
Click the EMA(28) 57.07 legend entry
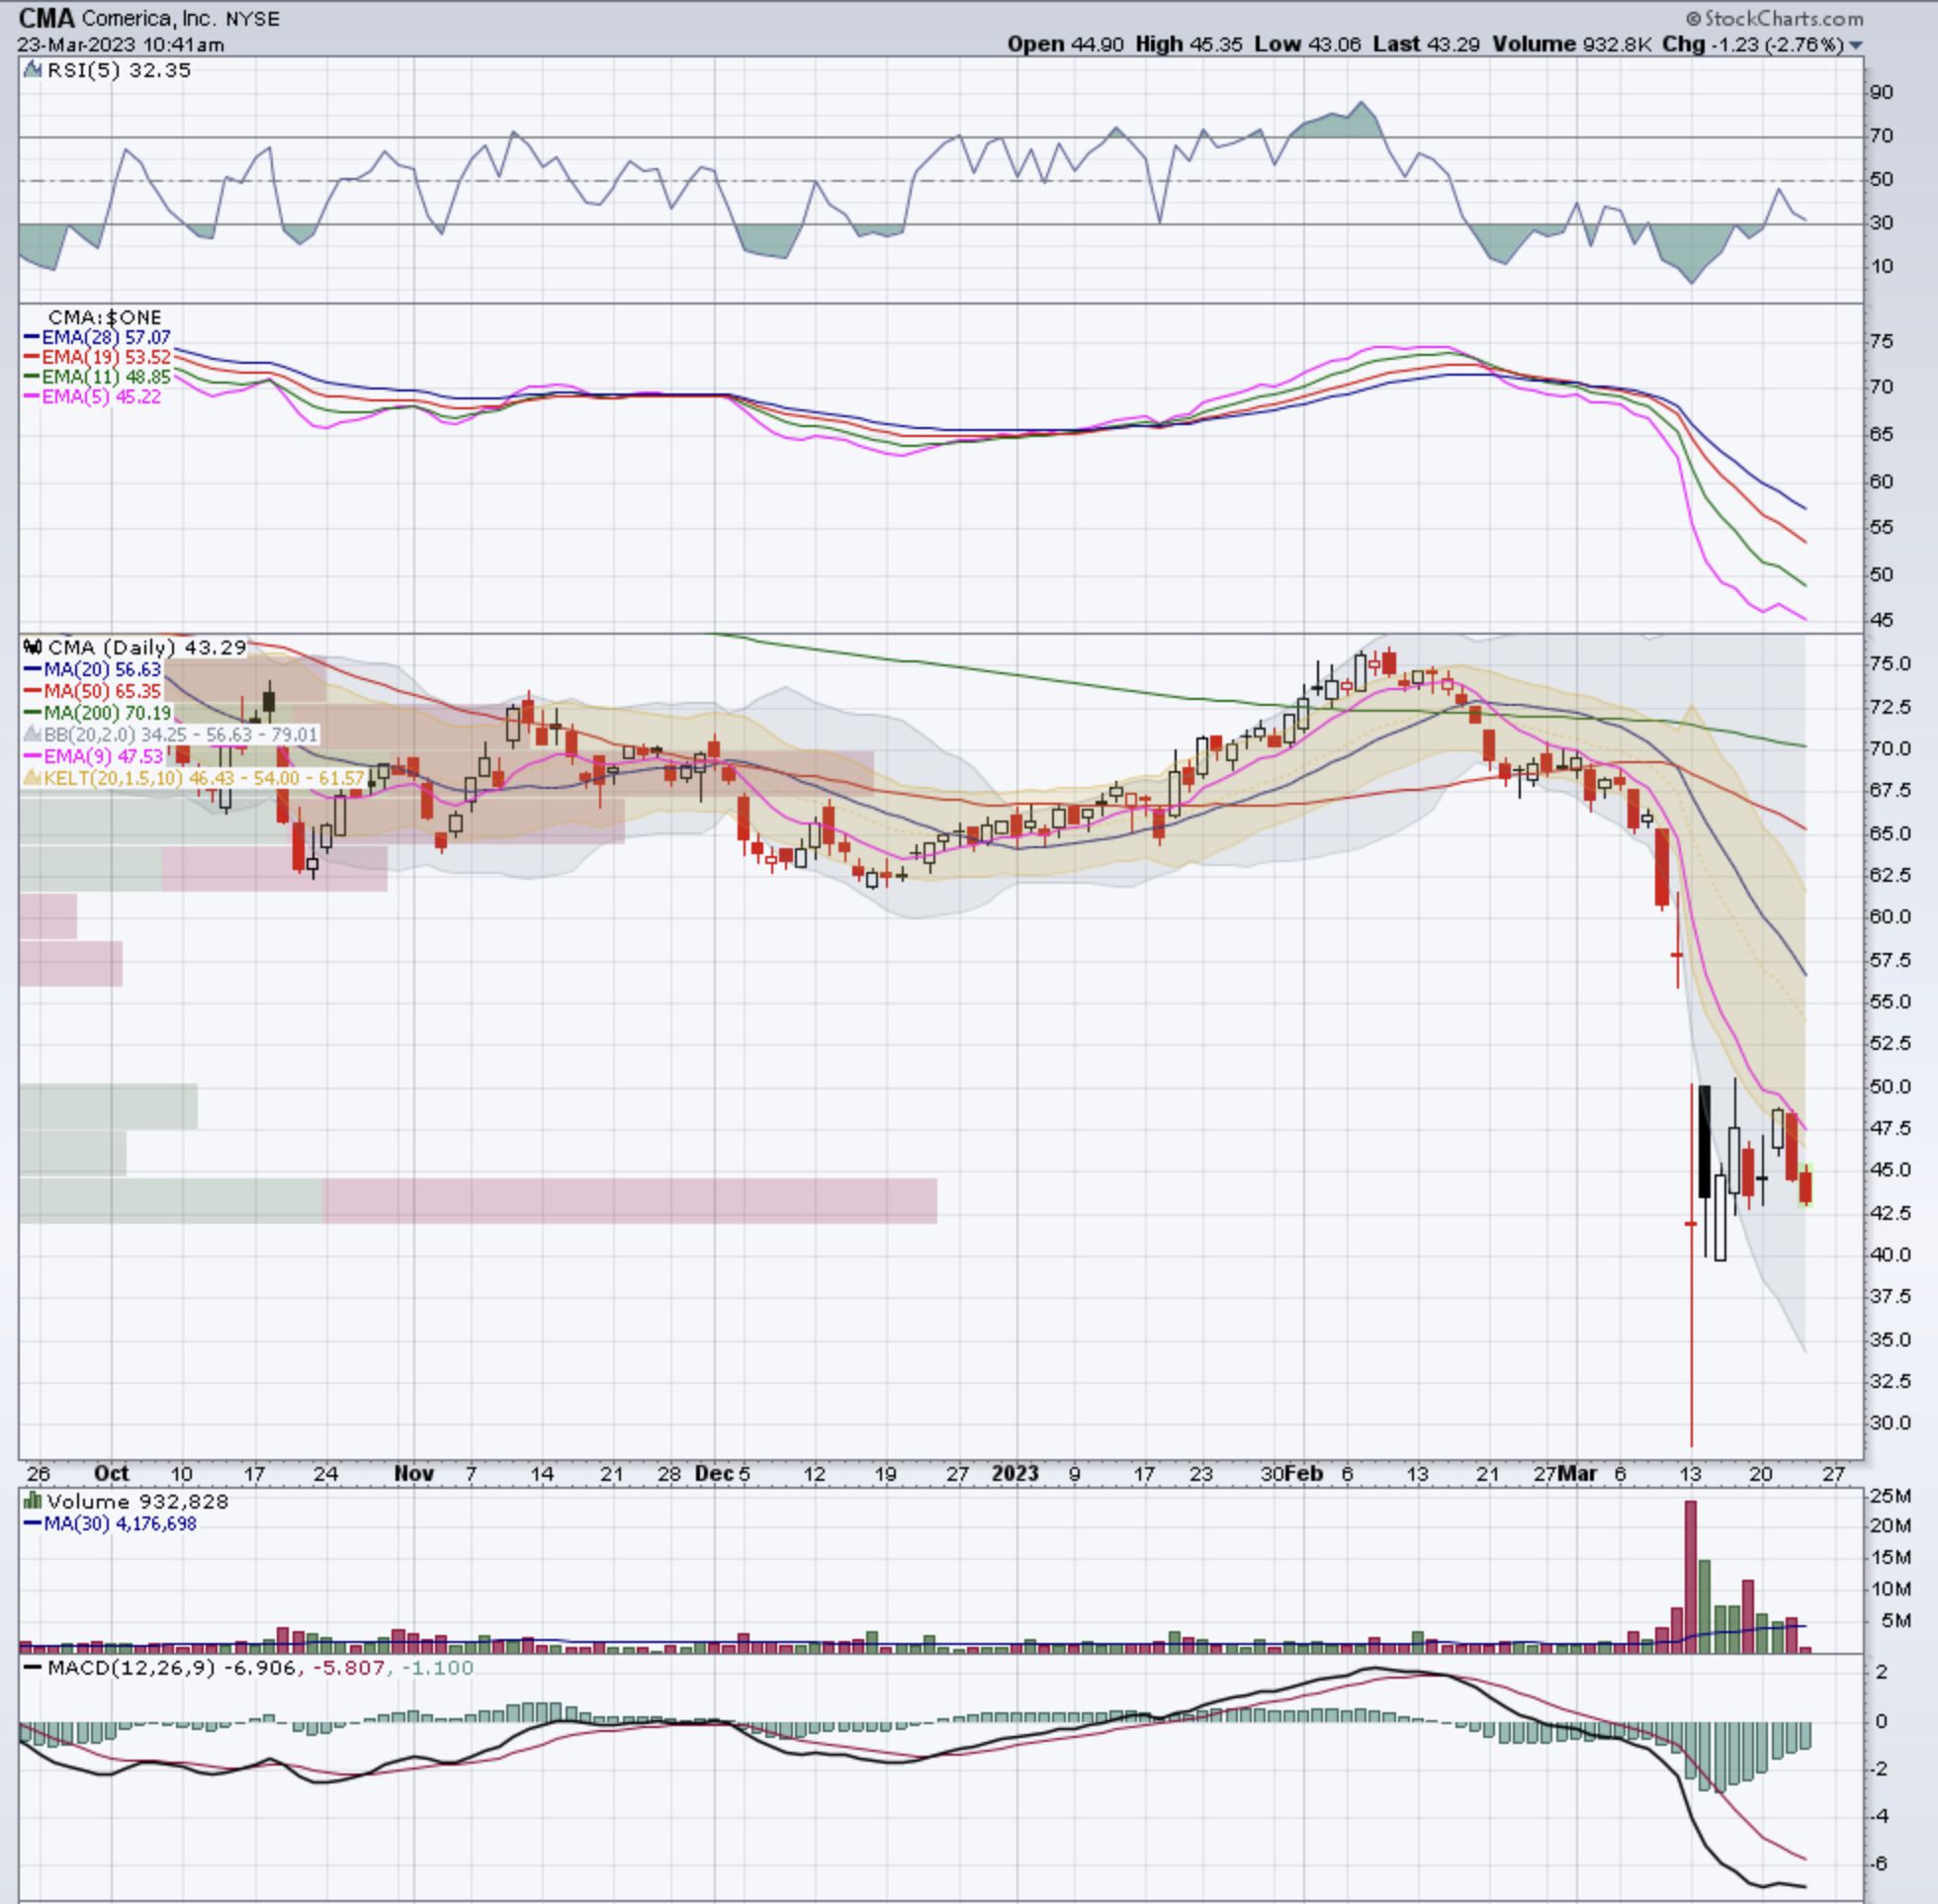coord(97,338)
